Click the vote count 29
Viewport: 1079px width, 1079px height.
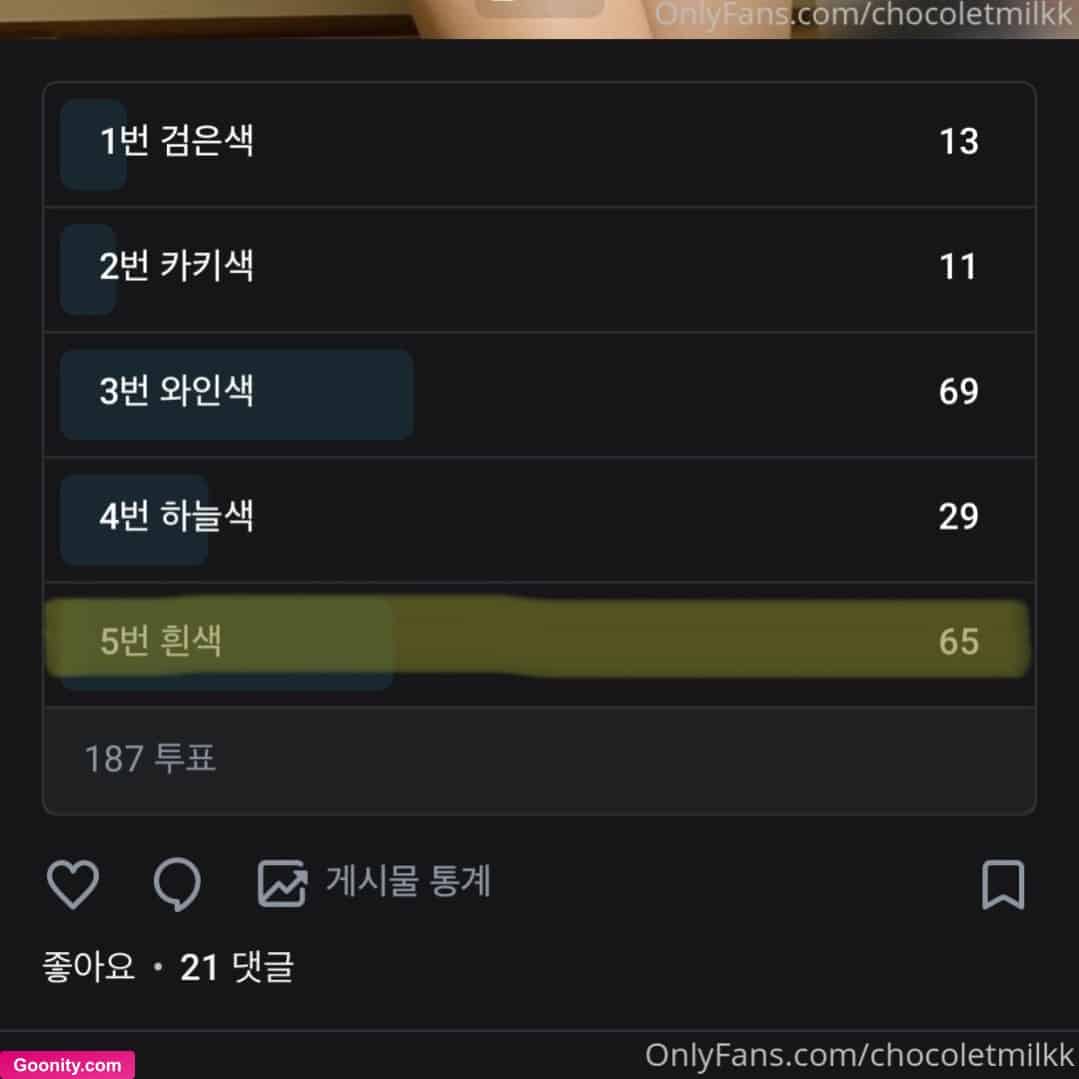959,517
